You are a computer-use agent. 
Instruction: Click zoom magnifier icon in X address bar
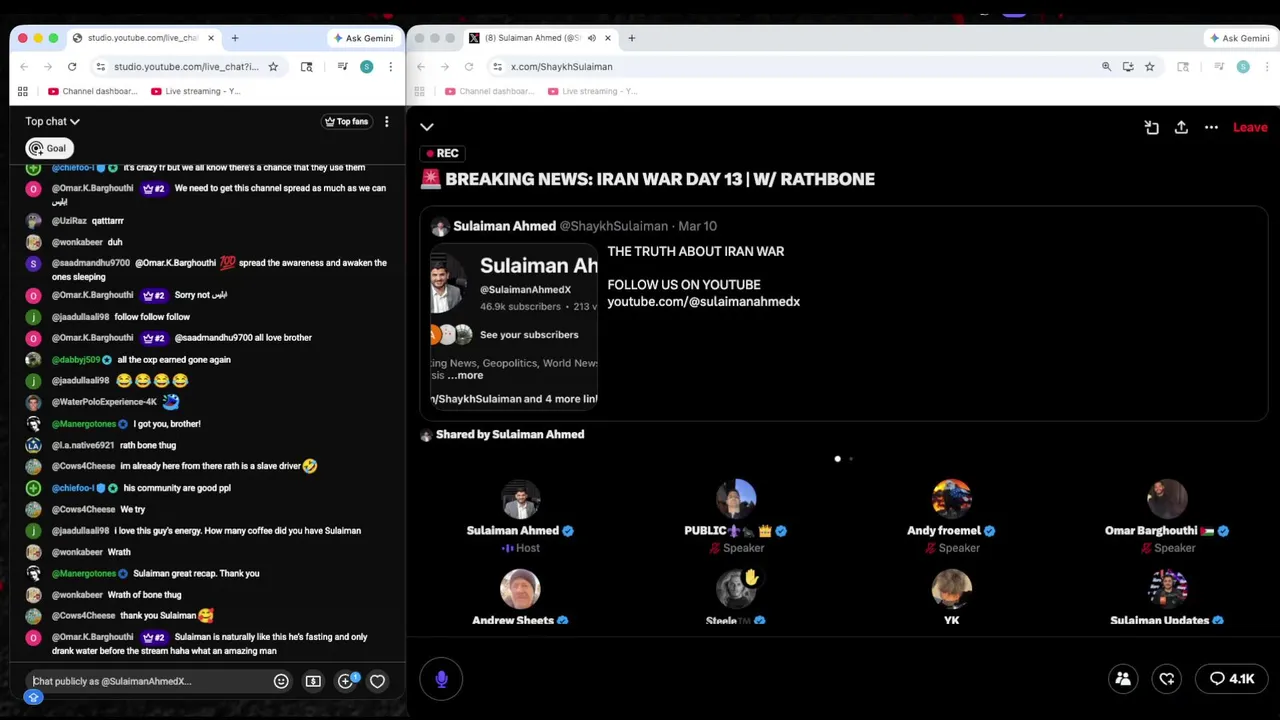click(x=1106, y=67)
